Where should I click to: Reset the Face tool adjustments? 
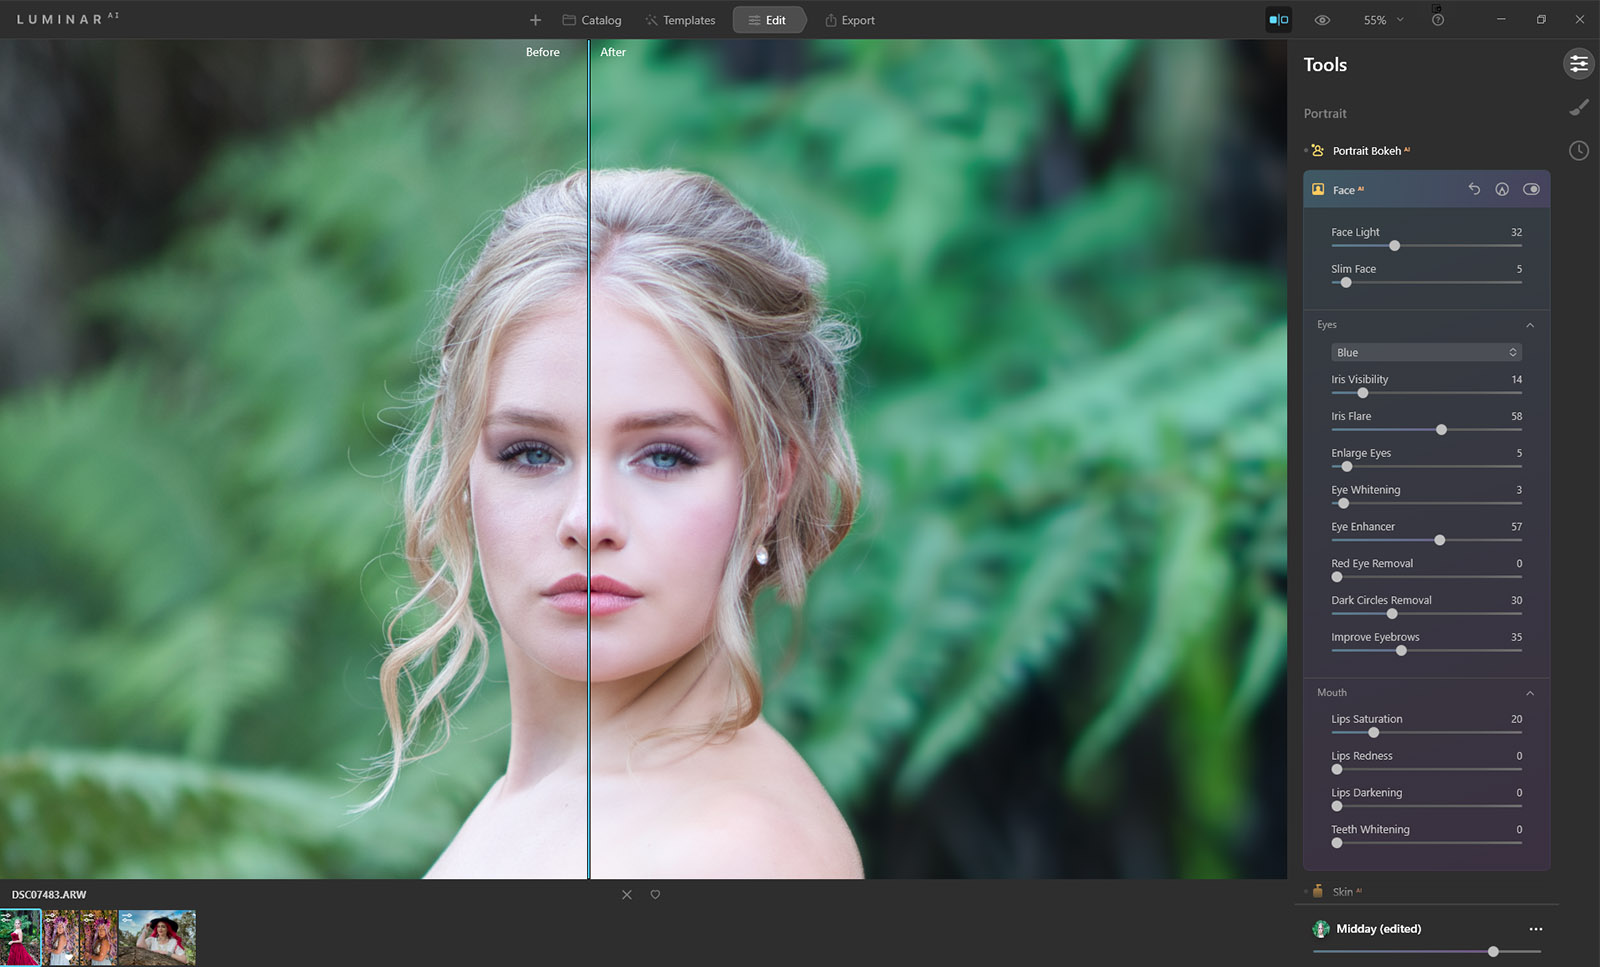tap(1474, 189)
